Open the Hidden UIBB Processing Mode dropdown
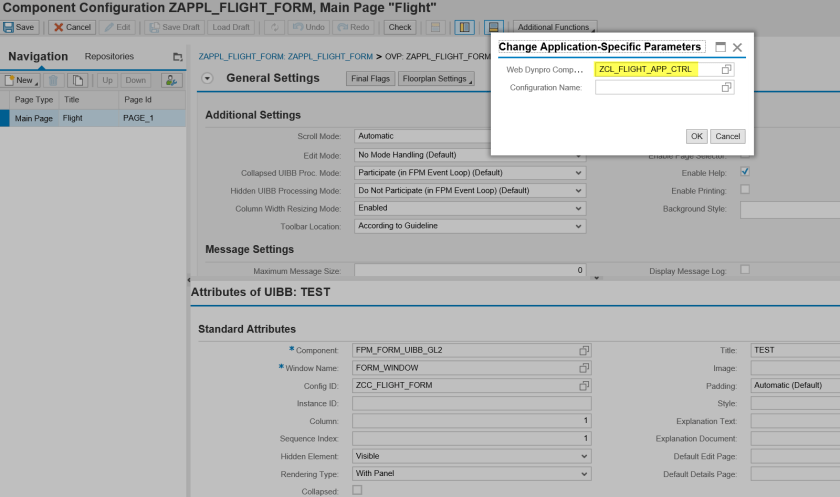The width and height of the screenshot is (840, 497). pos(578,191)
